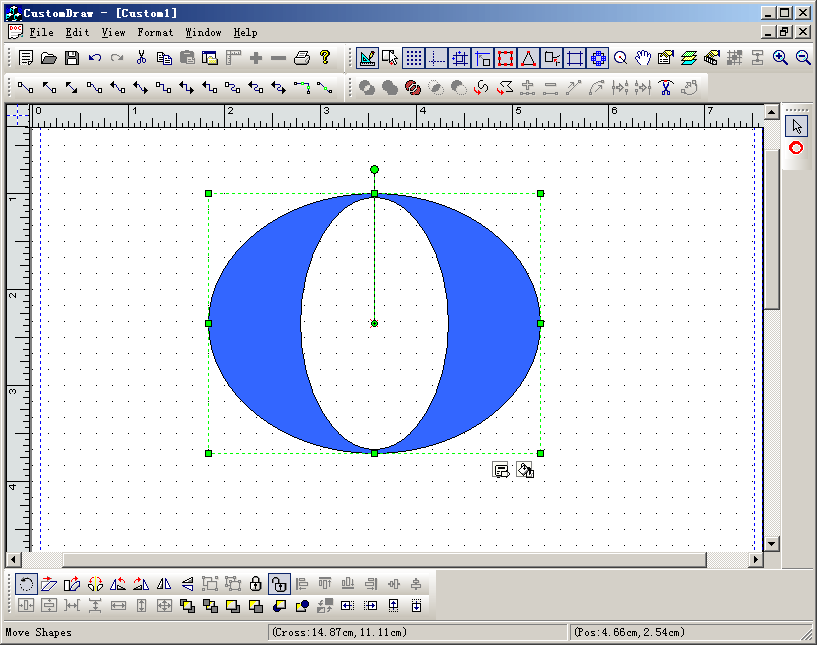Print the drawing
This screenshot has width=817, height=645.
pyautogui.click(x=302, y=58)
